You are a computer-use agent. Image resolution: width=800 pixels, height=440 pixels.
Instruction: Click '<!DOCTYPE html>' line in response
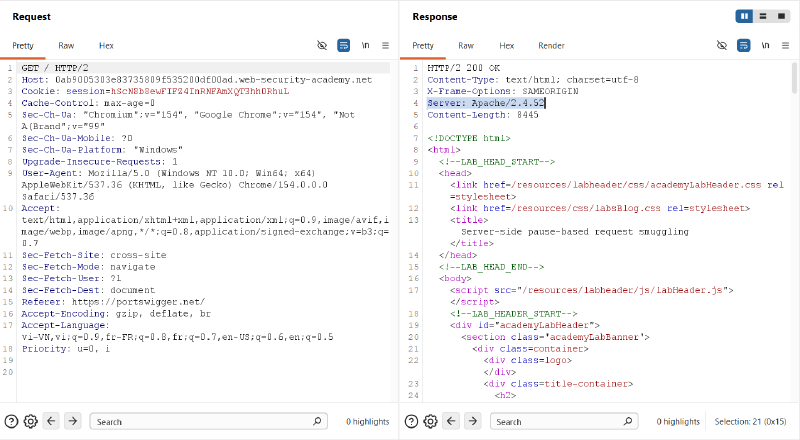(x=469, y=138)
